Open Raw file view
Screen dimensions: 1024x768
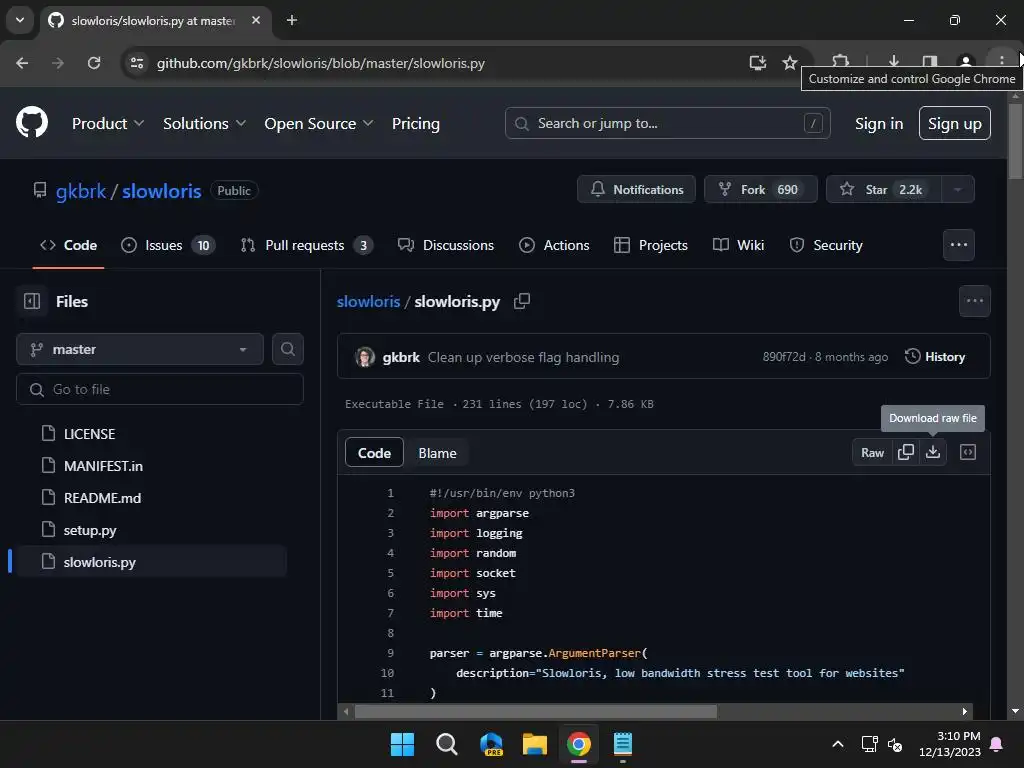872,453
